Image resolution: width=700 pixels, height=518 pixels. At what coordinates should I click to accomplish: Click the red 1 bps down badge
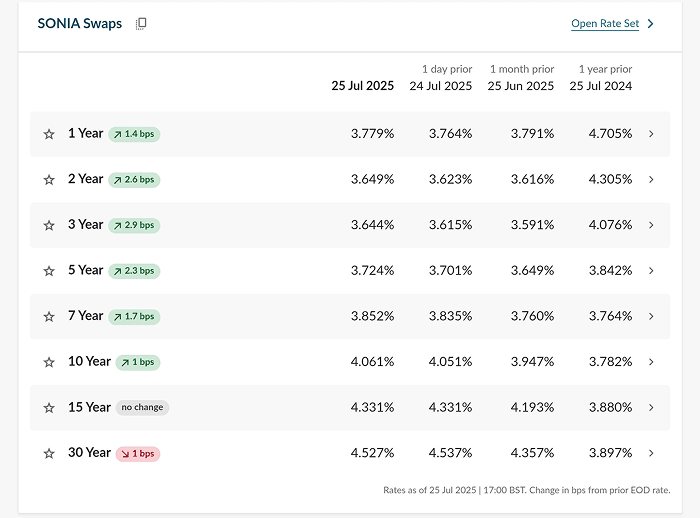click(x=138, y=454)
